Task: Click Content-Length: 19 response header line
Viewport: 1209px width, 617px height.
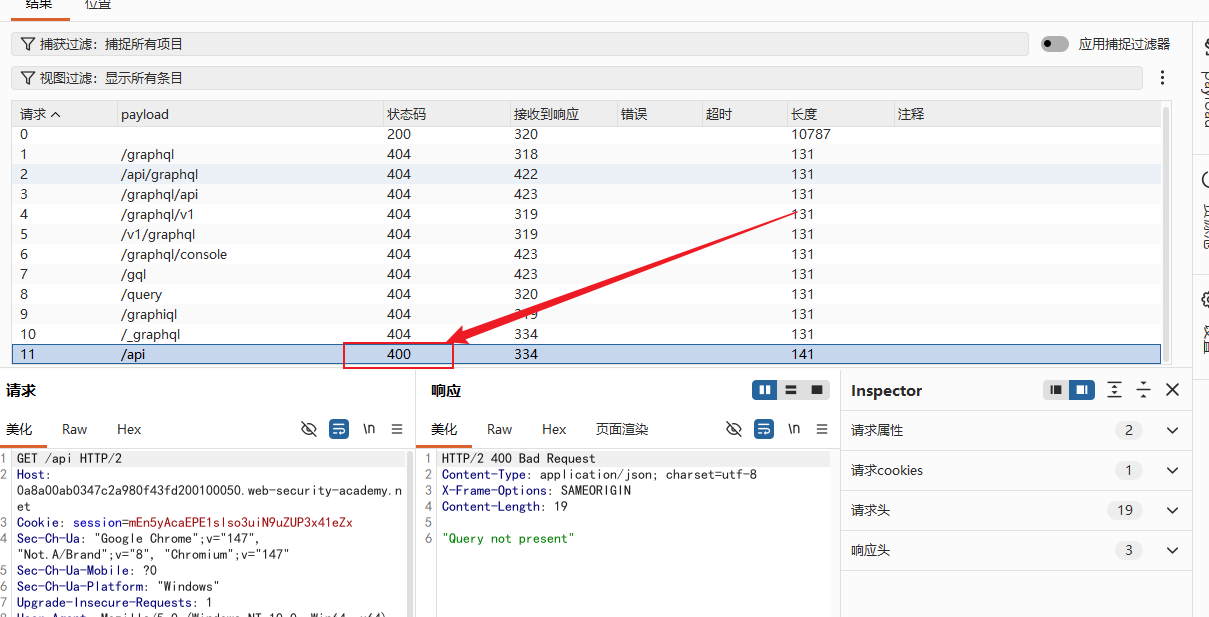Action: 505,507
